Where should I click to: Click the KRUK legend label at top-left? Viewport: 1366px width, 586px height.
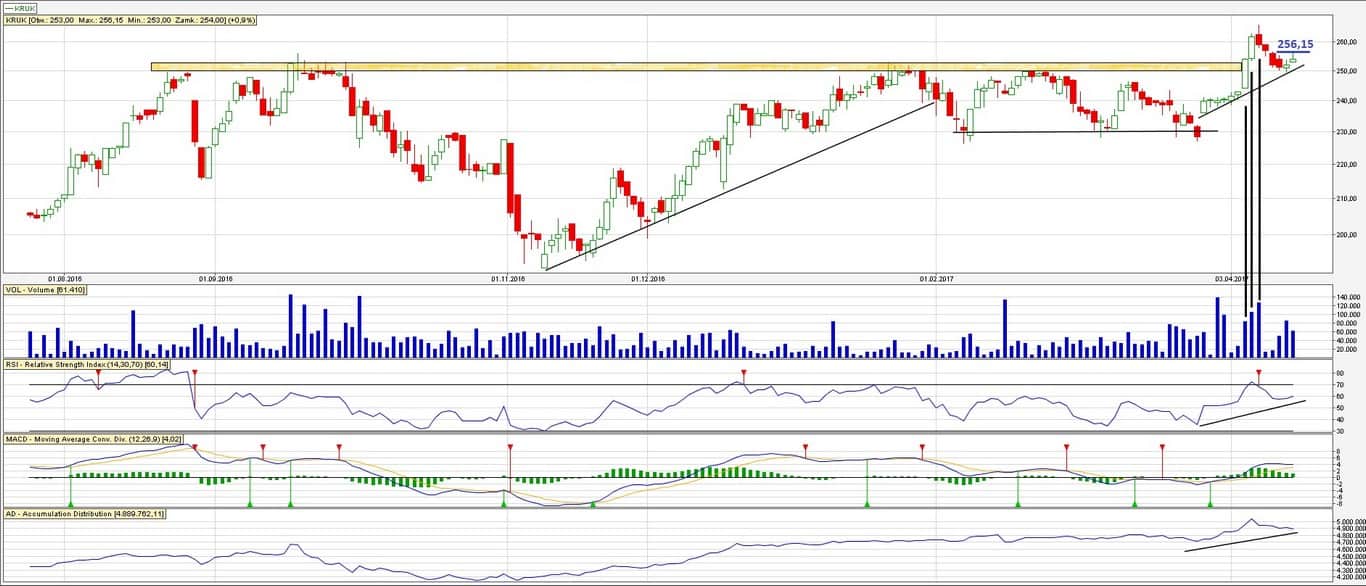22,7
